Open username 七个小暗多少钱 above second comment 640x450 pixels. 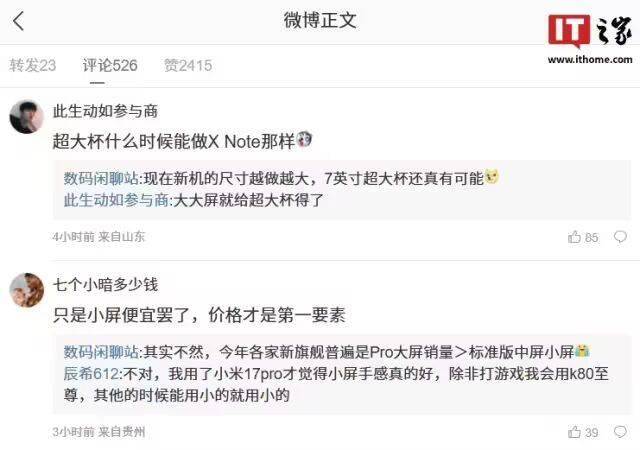pyautogui.click(x=105, y=285)
